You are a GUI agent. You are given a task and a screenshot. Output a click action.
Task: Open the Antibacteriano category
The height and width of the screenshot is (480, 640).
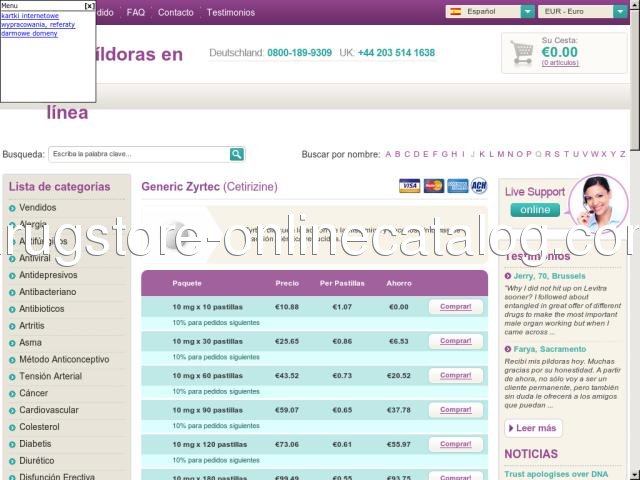tap(48, 292)
